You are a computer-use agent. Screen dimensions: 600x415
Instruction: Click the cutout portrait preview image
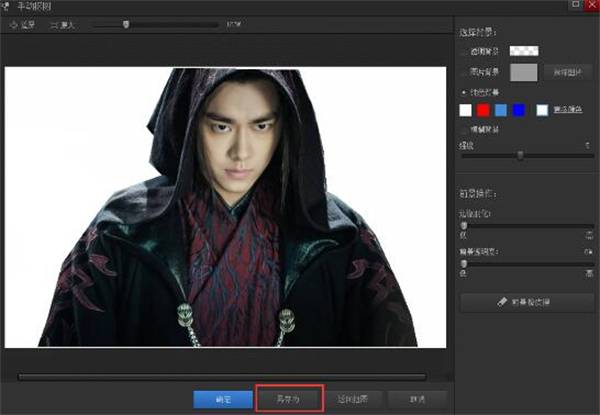click(225, 207)
